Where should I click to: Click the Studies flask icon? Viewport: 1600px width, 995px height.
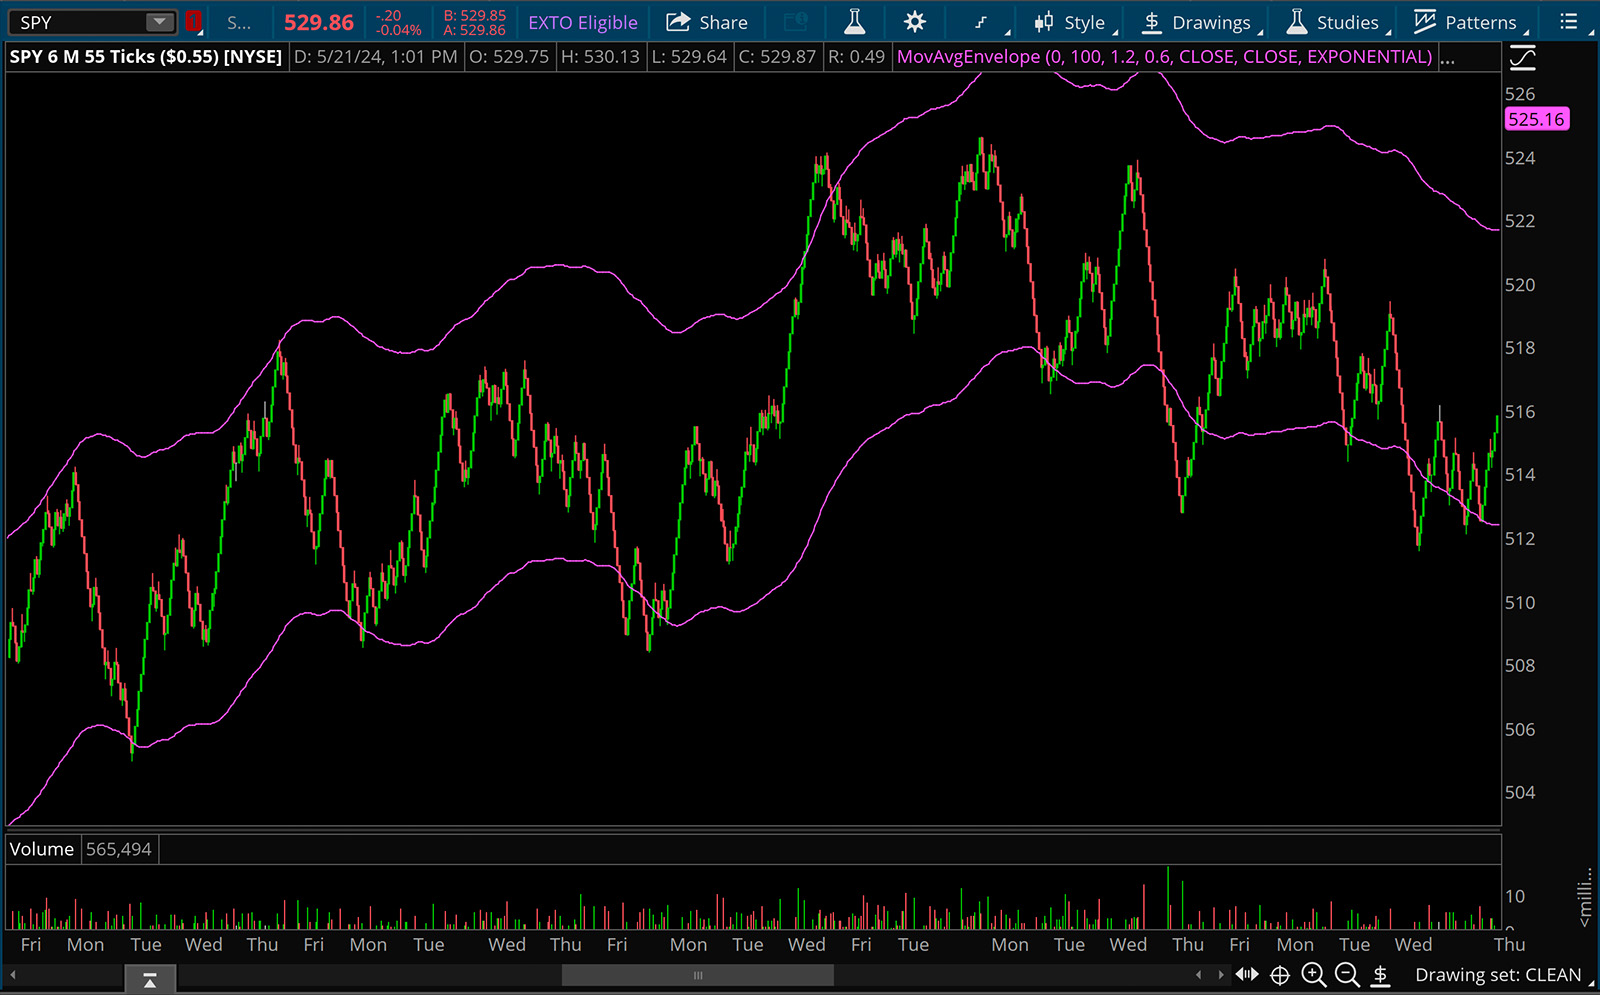[1297, 21]
